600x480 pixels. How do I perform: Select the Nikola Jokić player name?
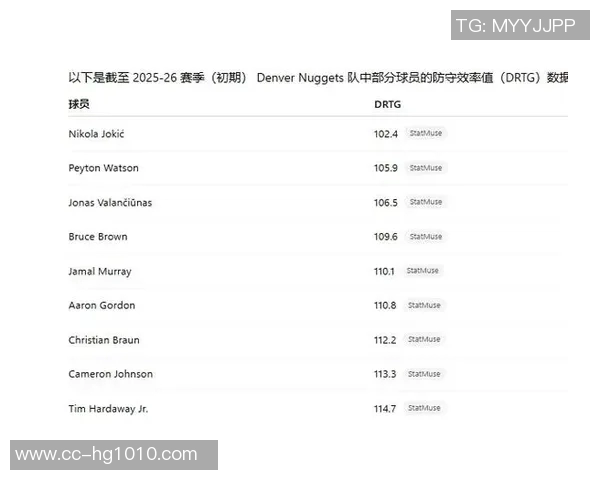pyautogui.click(x=96, y=134)
